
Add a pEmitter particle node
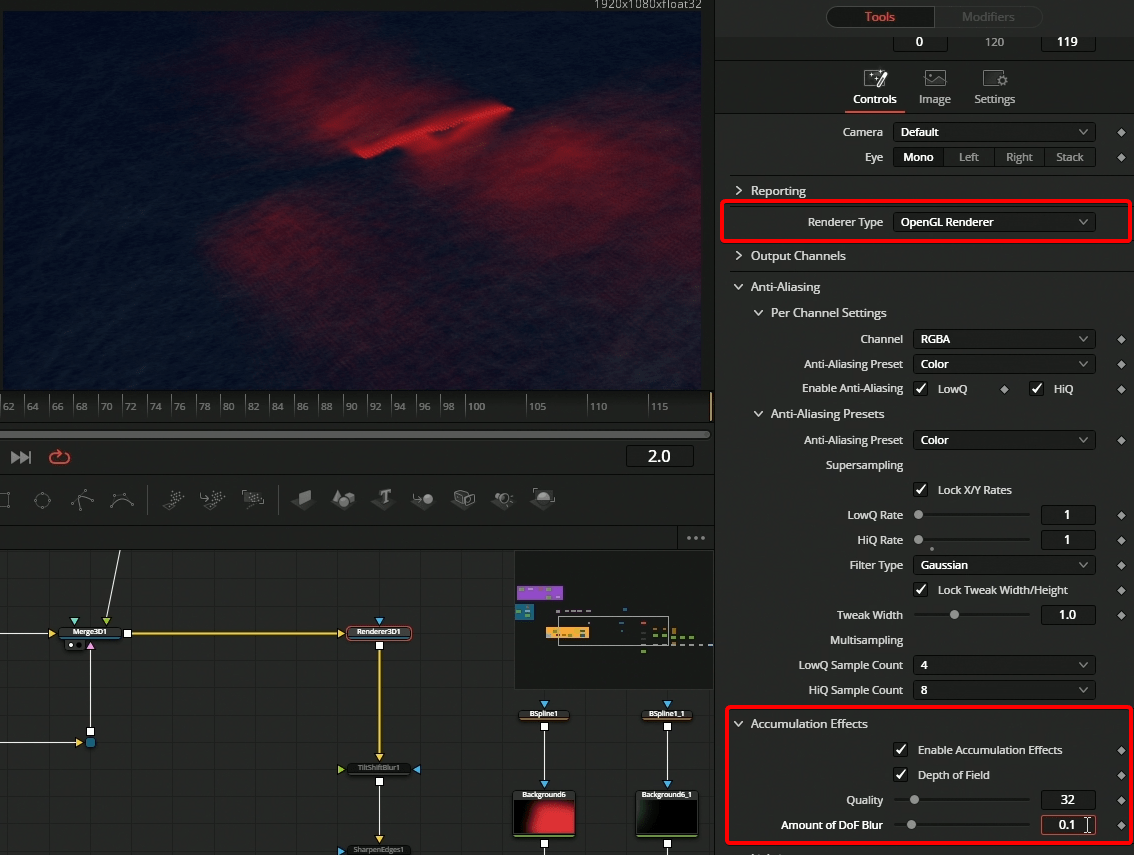[x=174, y=499]
